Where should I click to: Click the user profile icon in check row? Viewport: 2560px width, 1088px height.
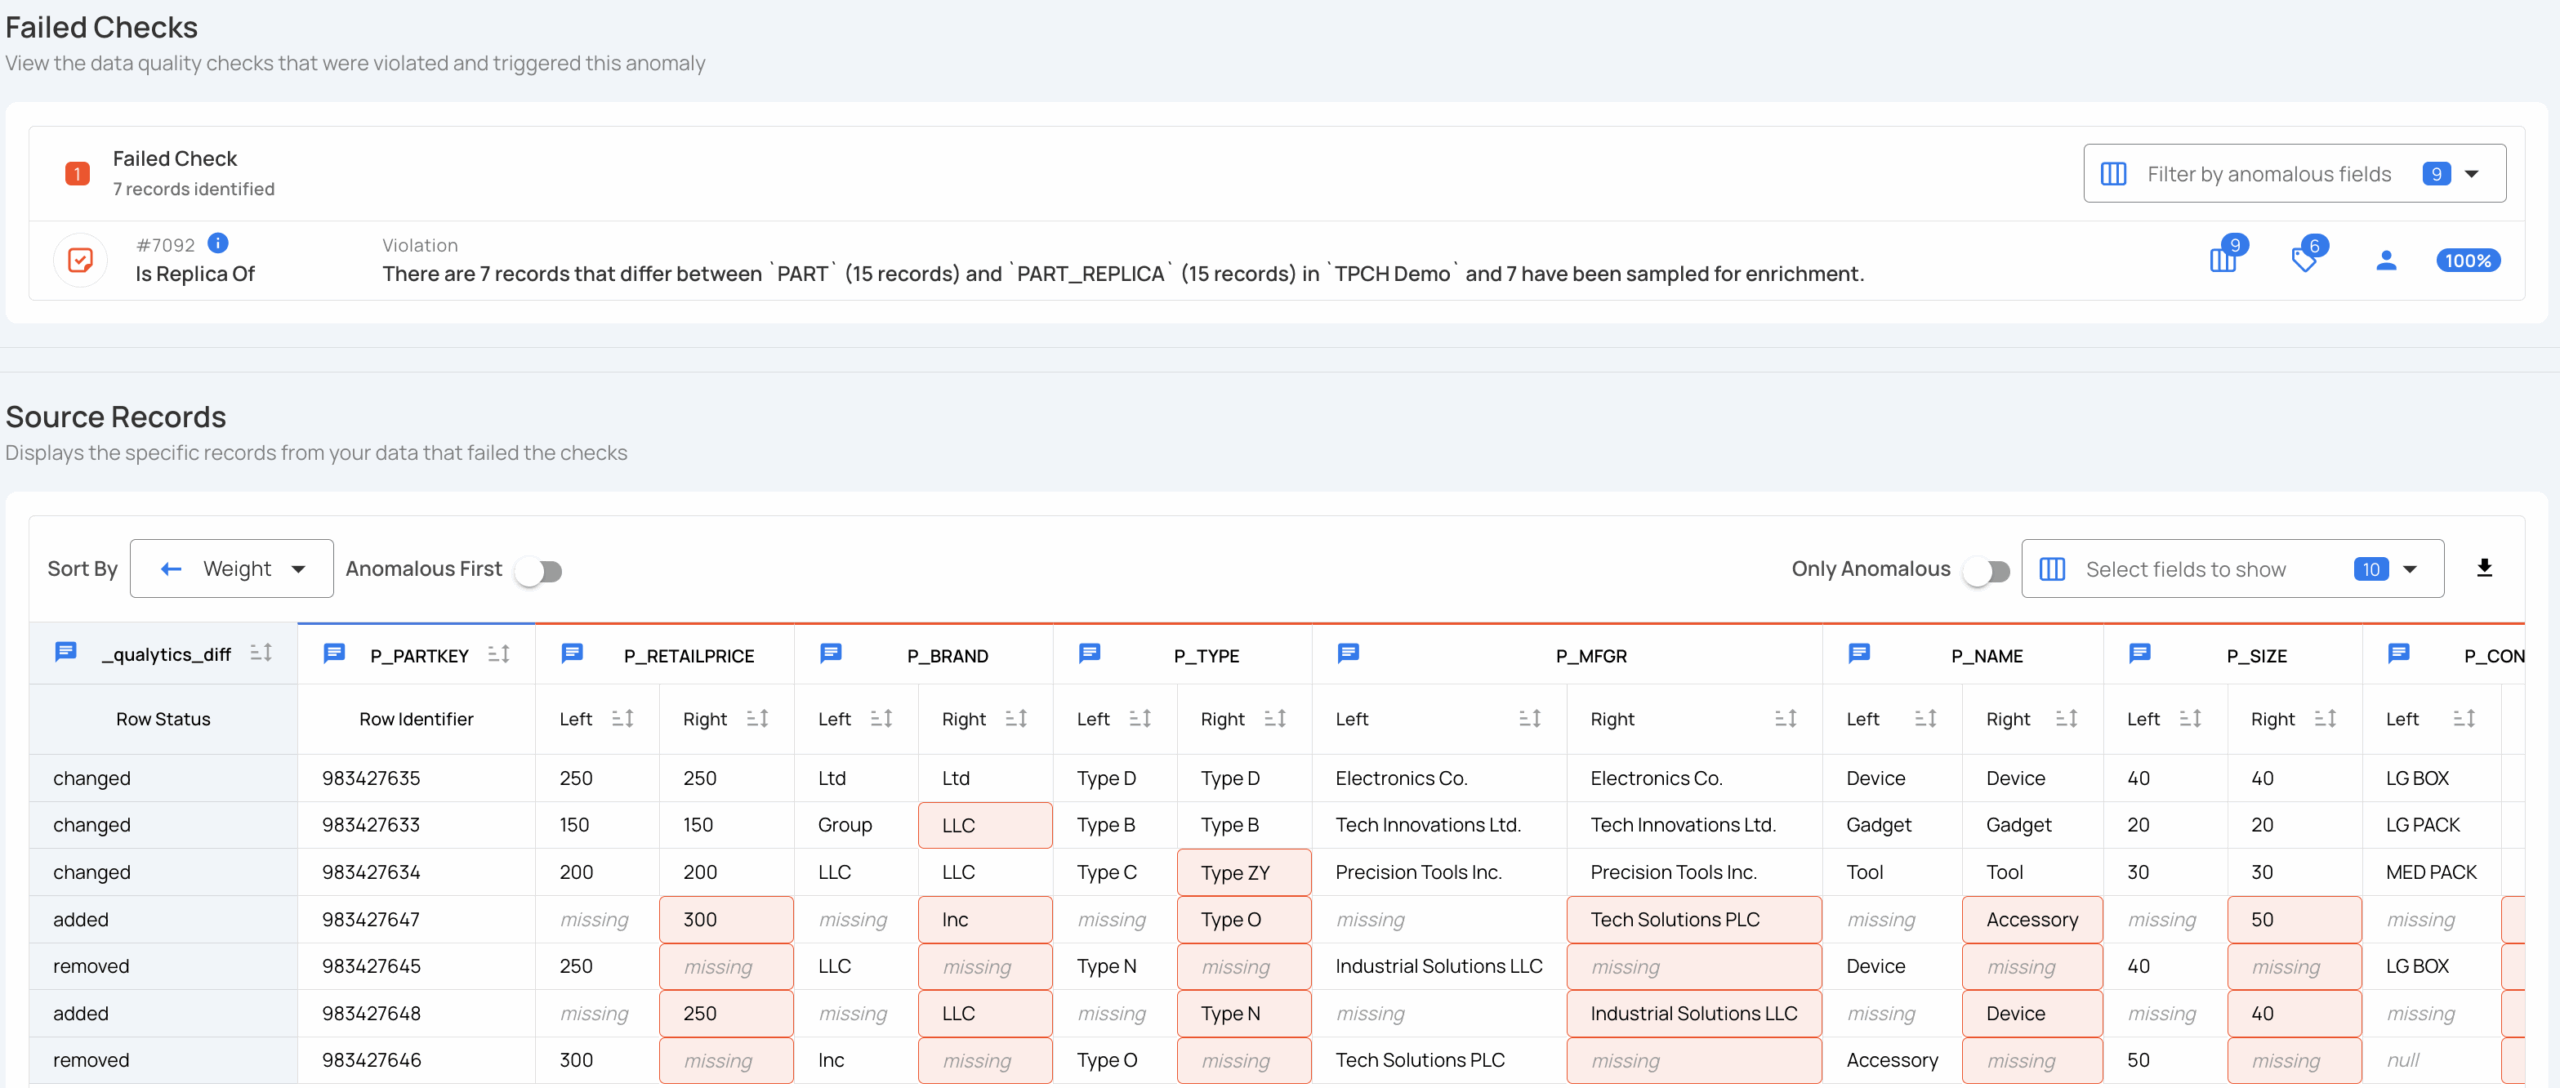coord(2386,260)
